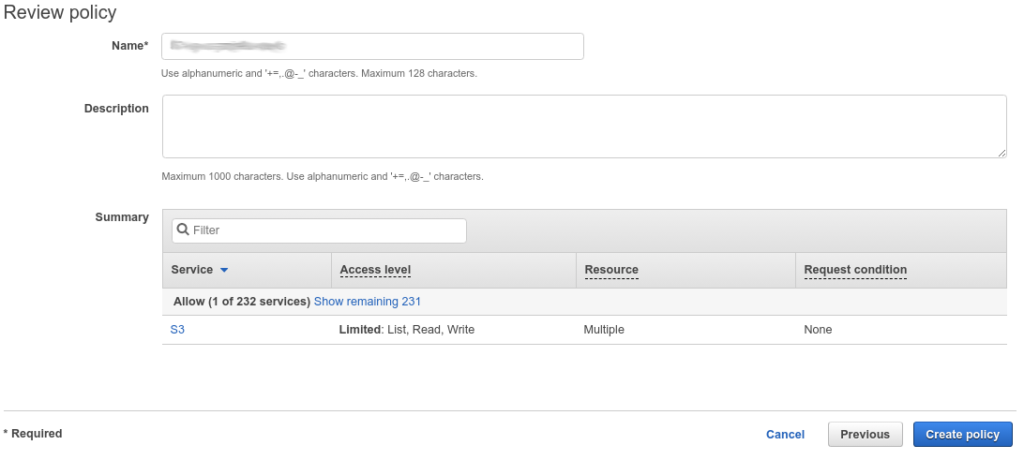Image resolution: width=1024 pixels, height=460 pixels.
Task: Cancel the policy creation
Action: [785, 434]
